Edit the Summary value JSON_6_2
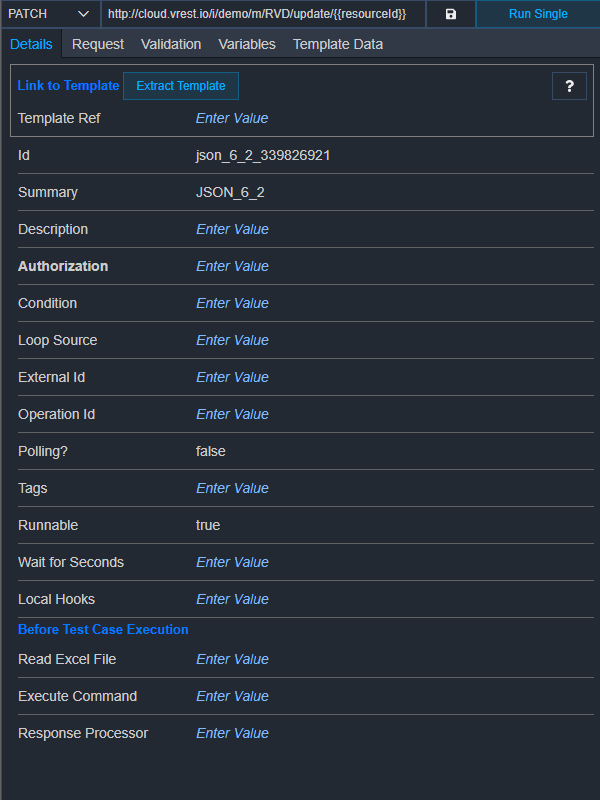The image size is (600, 800). (230, 193)
